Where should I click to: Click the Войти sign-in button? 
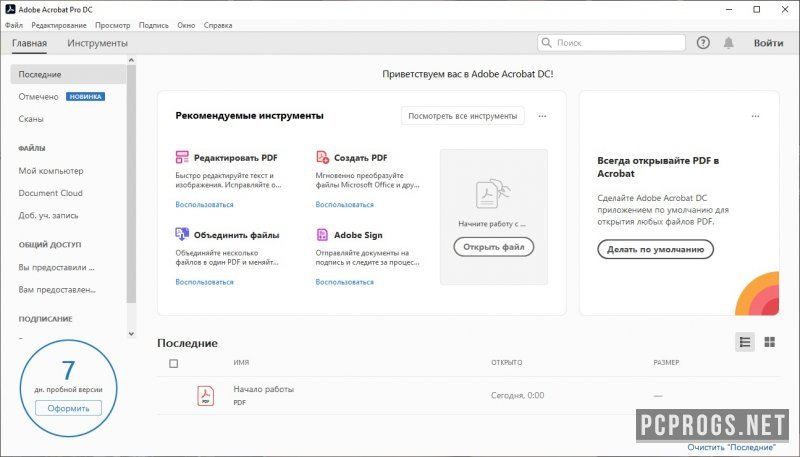pos(768,43)
